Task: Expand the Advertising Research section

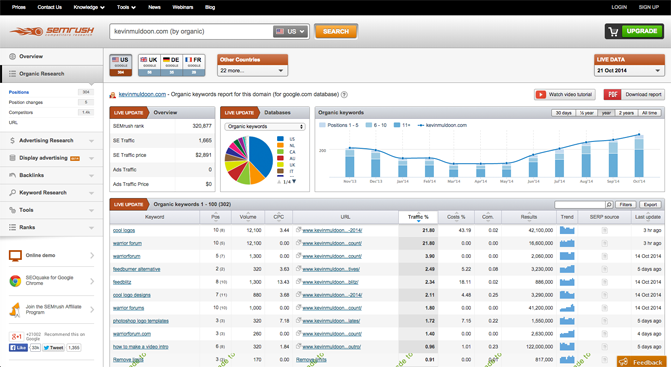Action: pyautogui.click(x=91, y=141)
